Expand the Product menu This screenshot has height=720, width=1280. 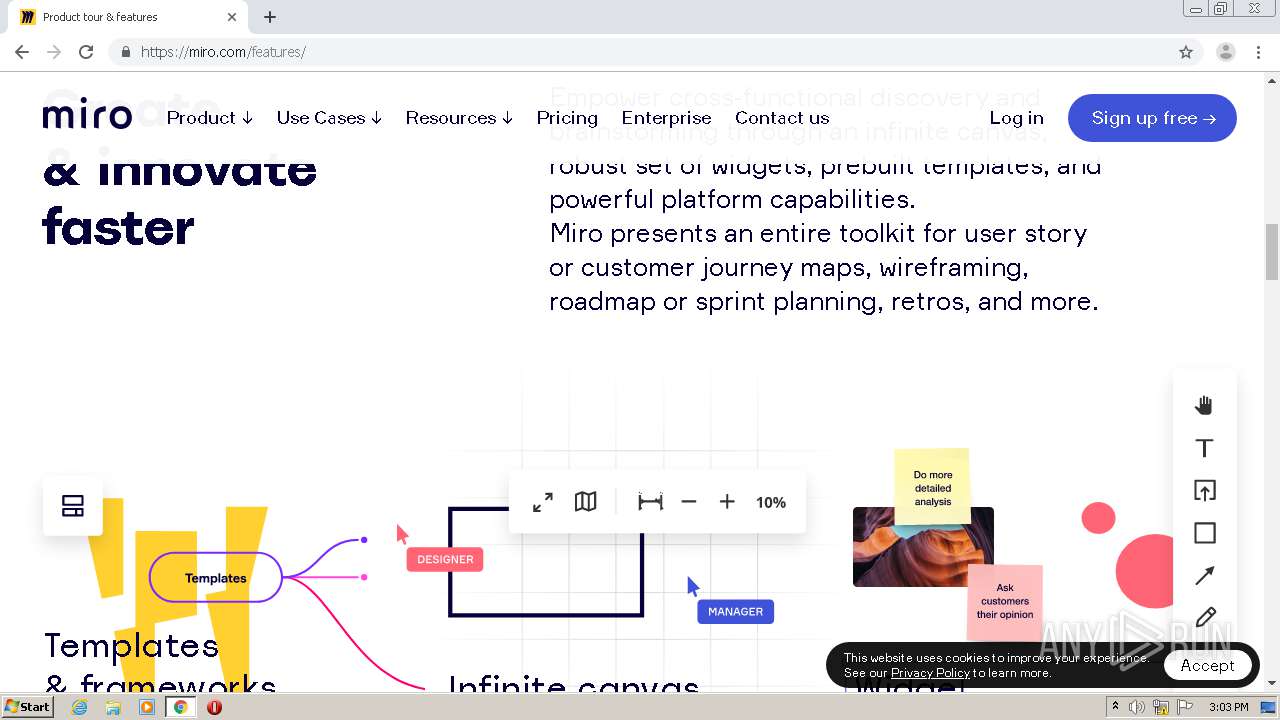point(210,118)
